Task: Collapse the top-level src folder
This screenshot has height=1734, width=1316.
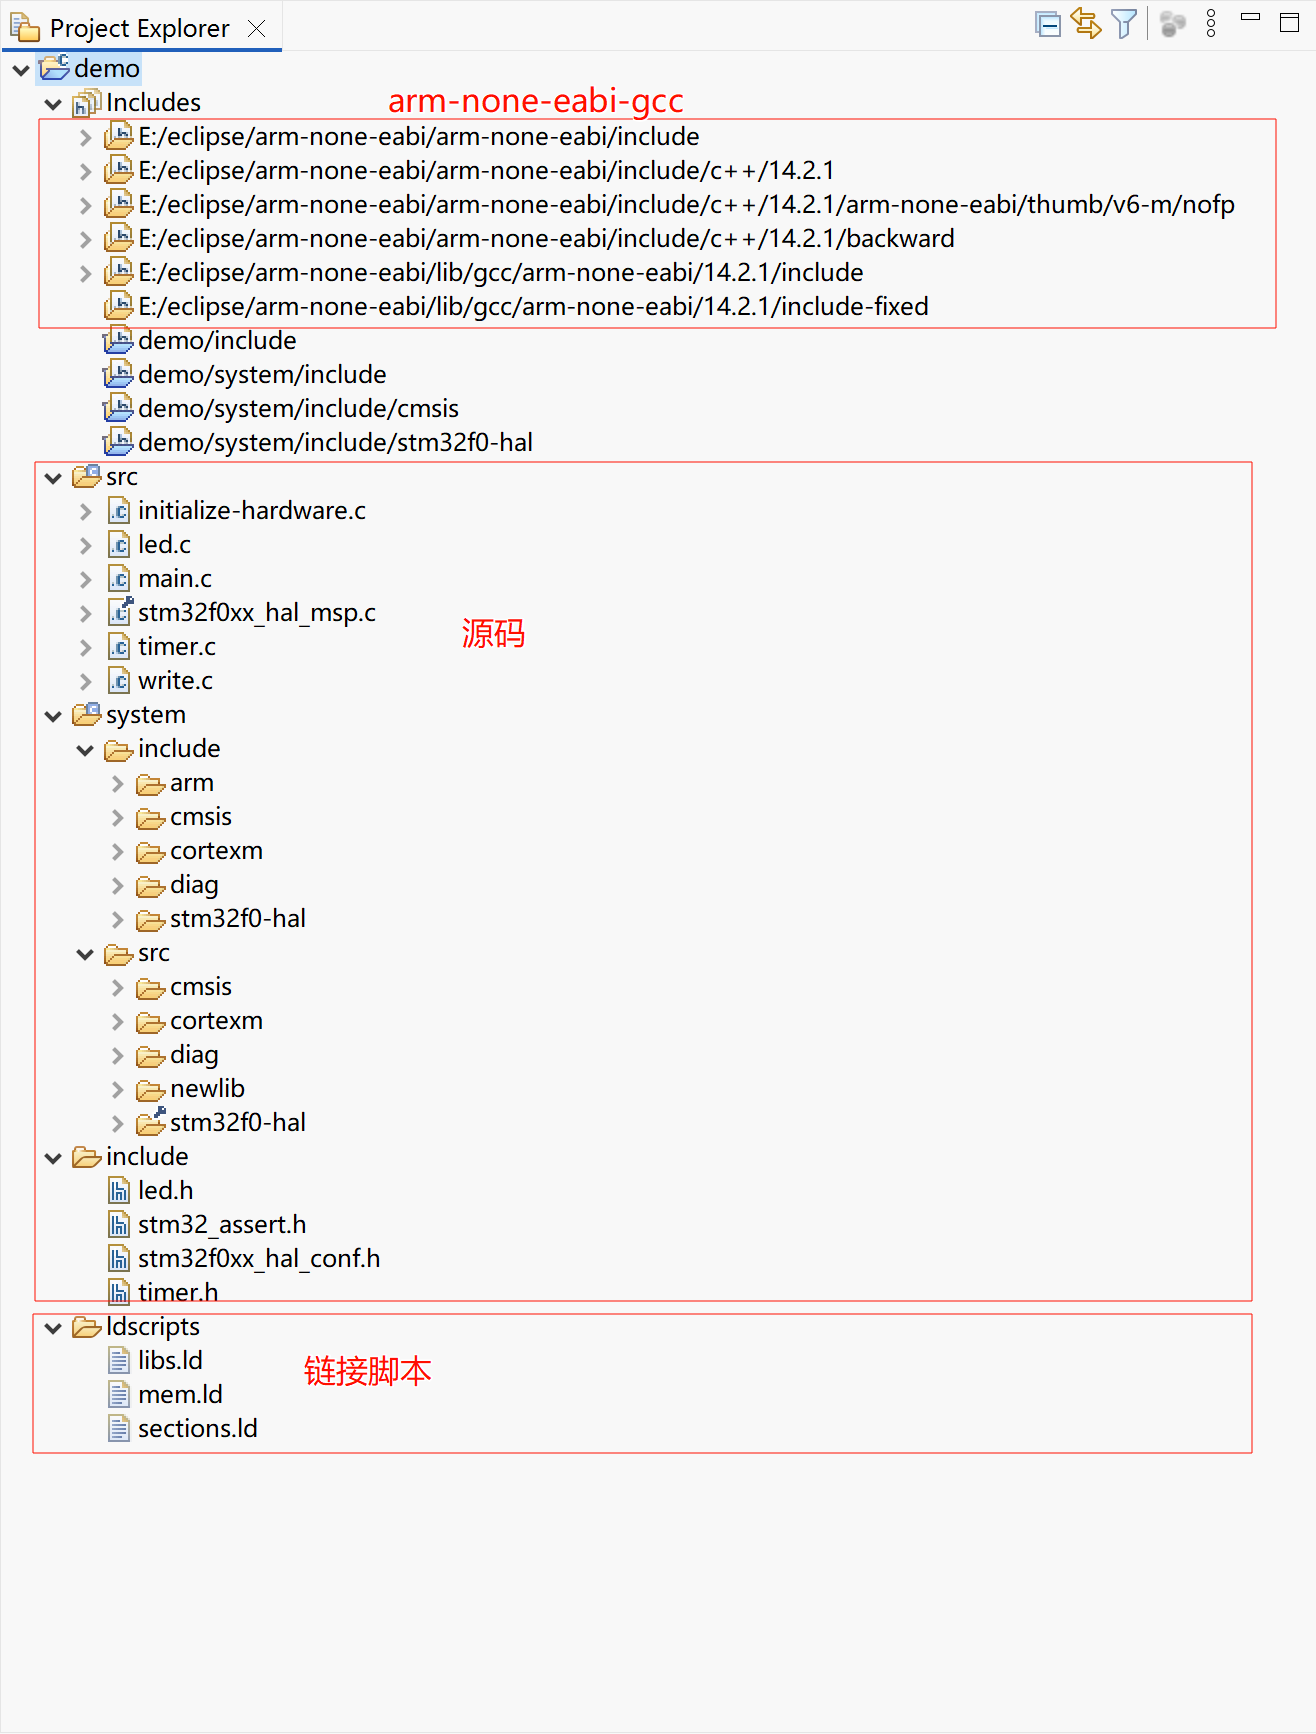Action: [53, 477]
